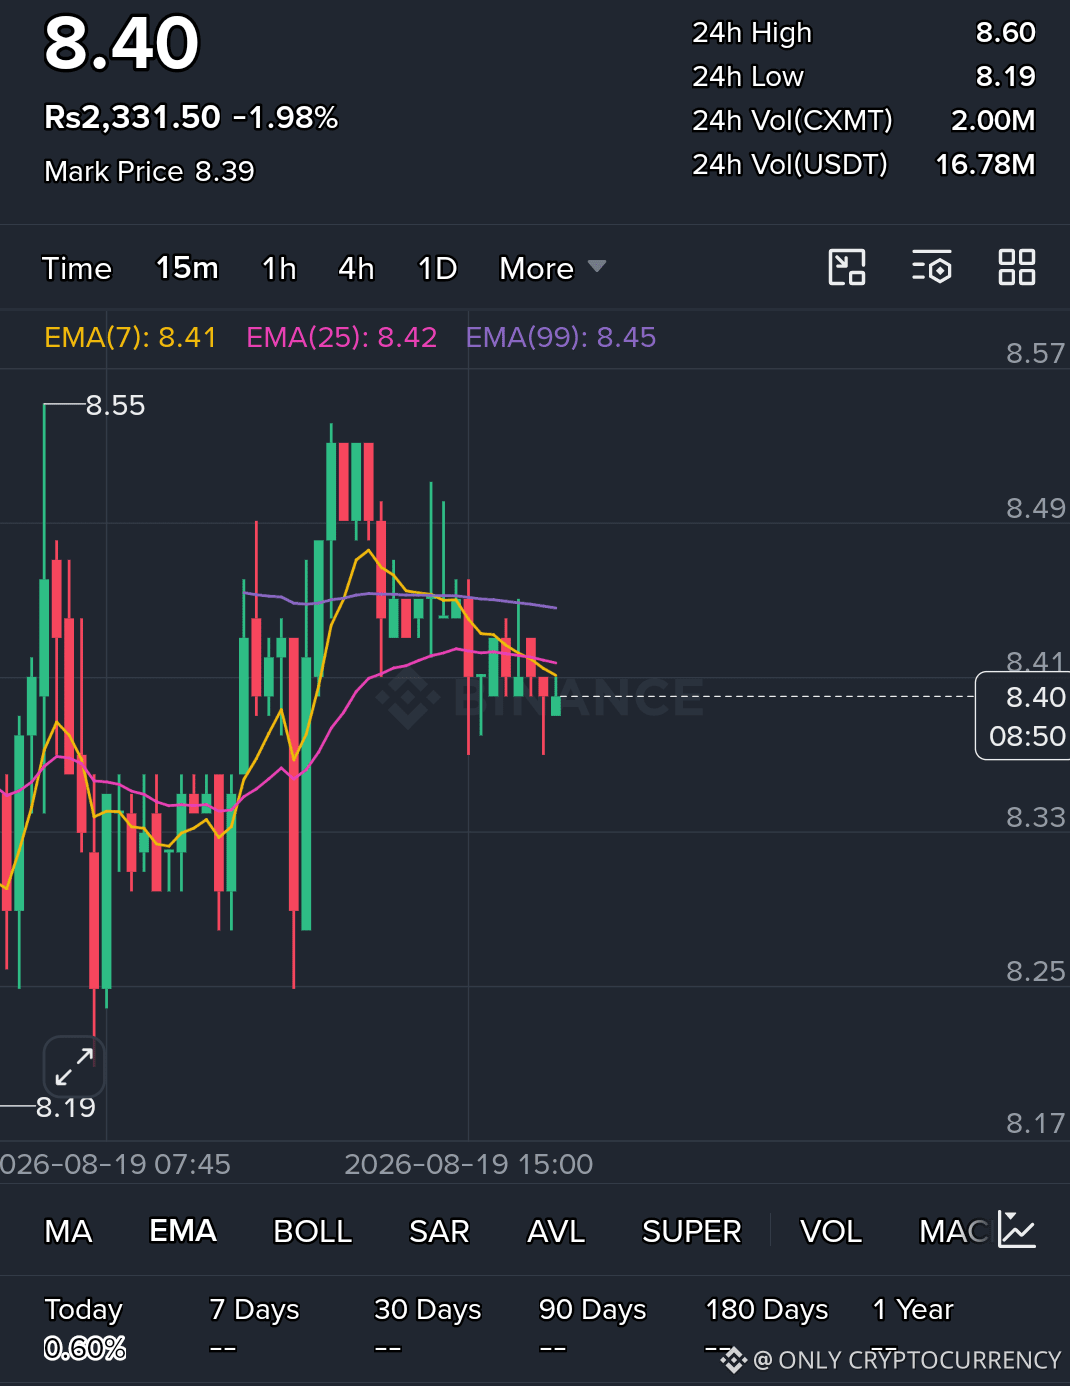Select the Time chart view
The width and height of the screenshot is (1070, 1386).
[77, 268]
